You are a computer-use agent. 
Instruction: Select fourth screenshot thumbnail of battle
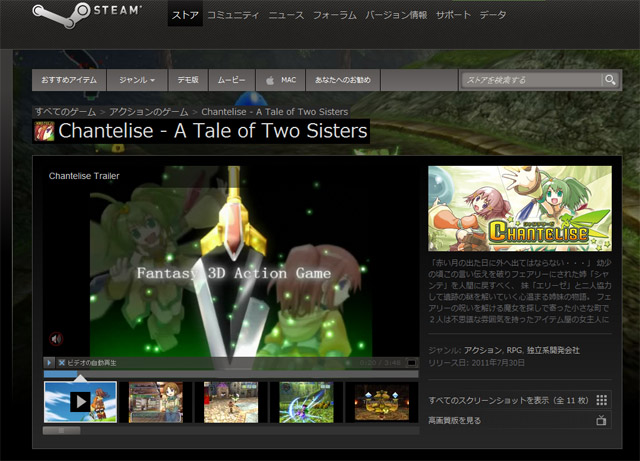point(306,402)
